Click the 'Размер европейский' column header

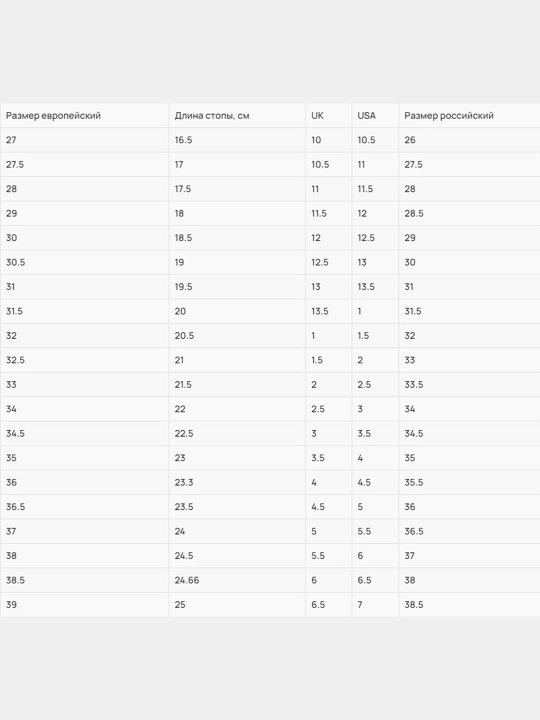(x=84, y=116)
